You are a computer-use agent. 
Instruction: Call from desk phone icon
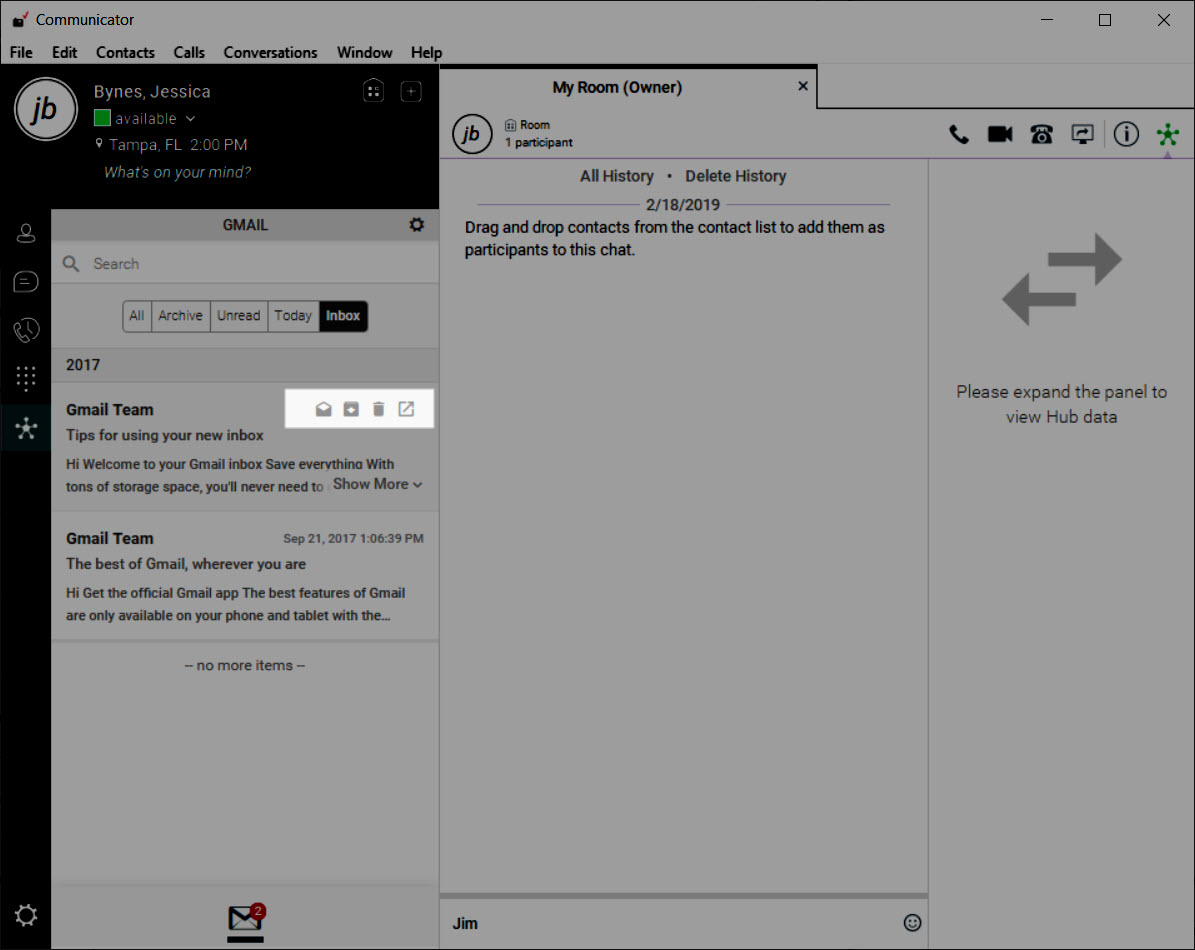click(x=1041, y=135)
